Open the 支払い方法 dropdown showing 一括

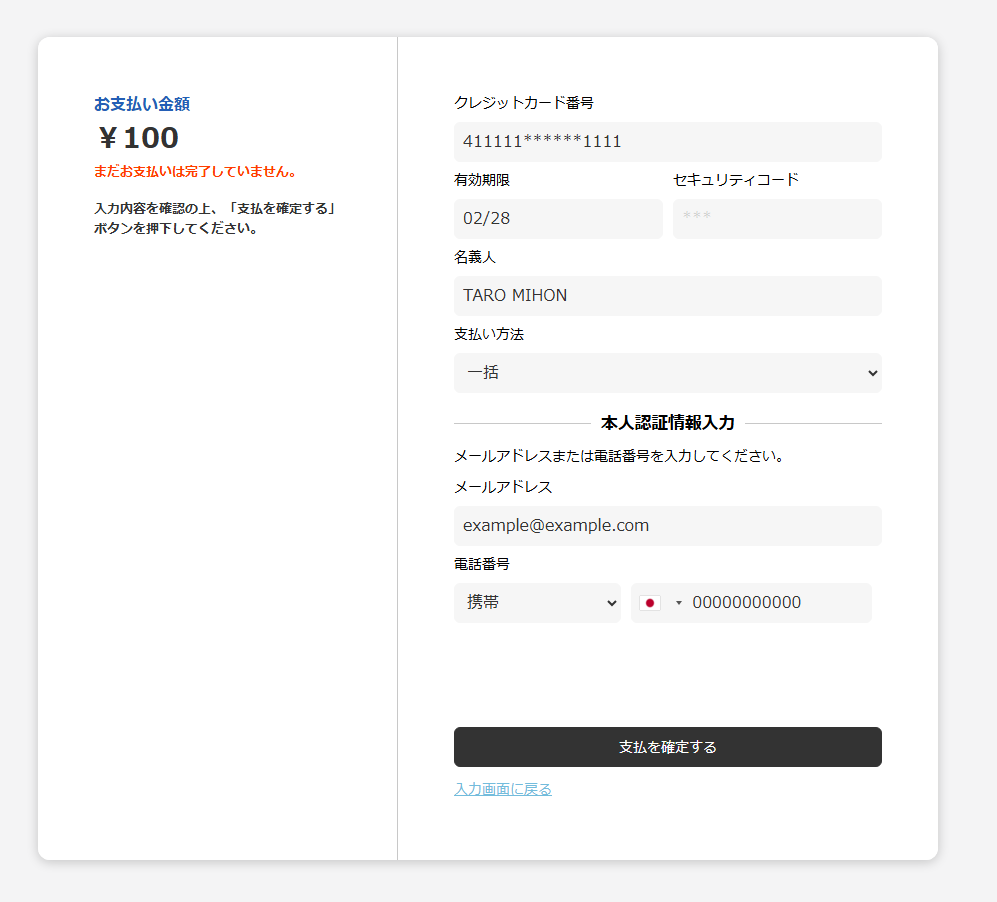pos(667,372)
